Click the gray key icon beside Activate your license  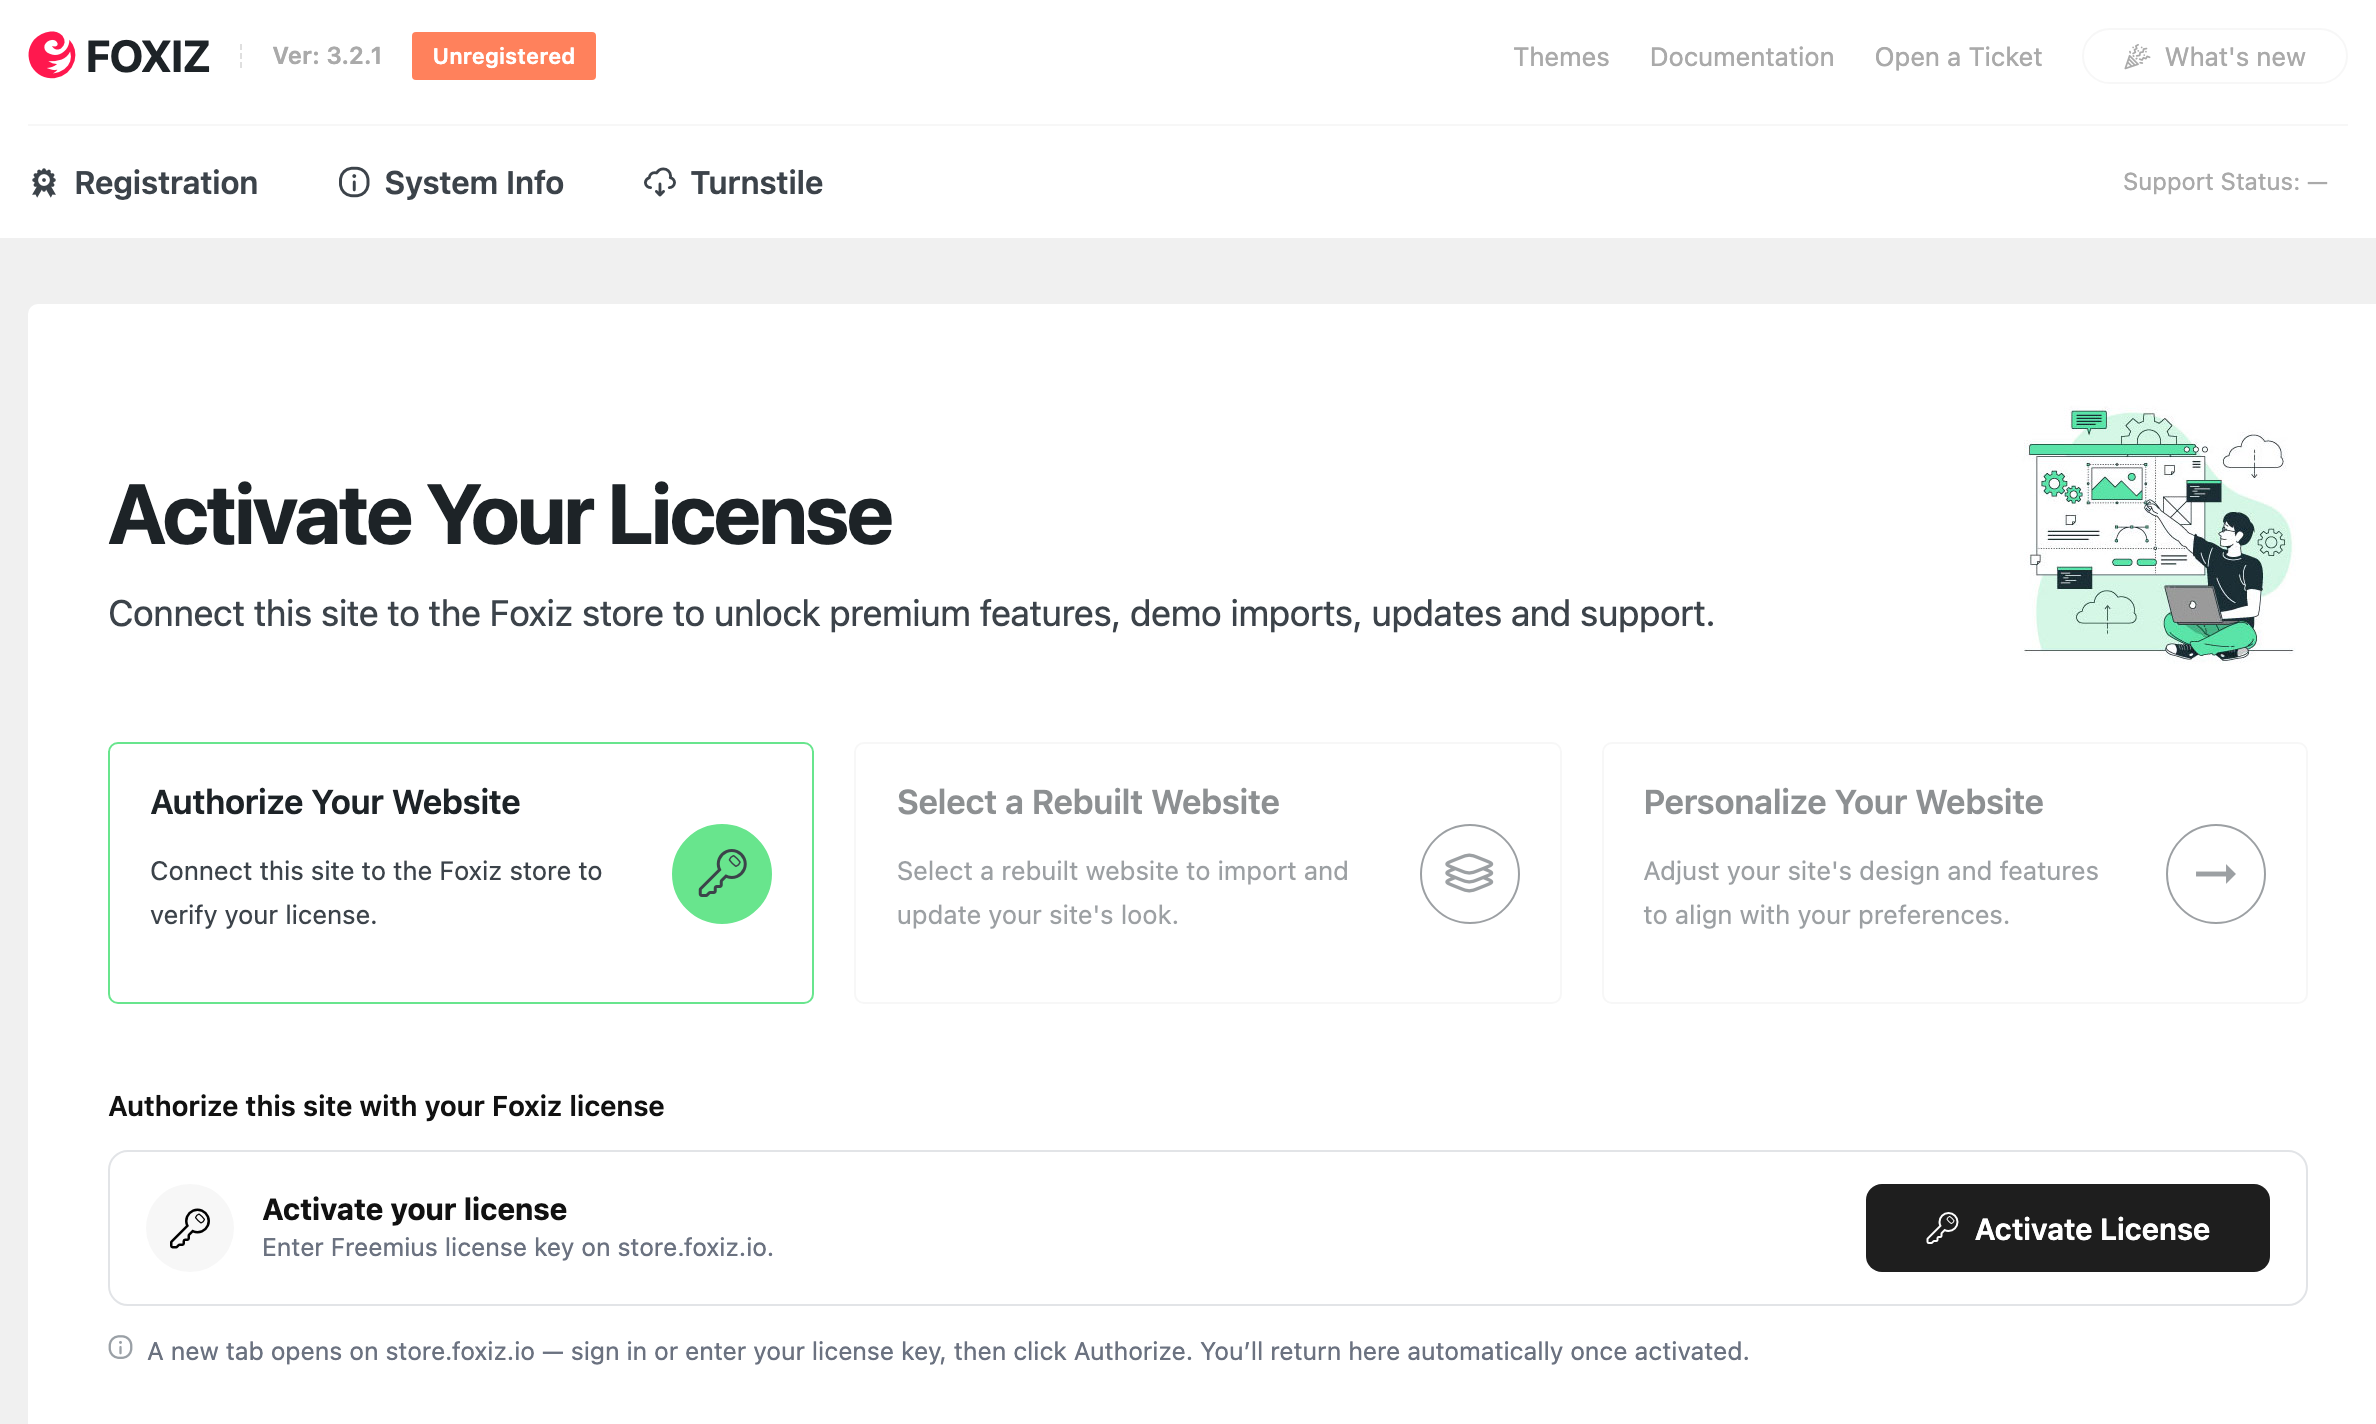[190, 1228]
